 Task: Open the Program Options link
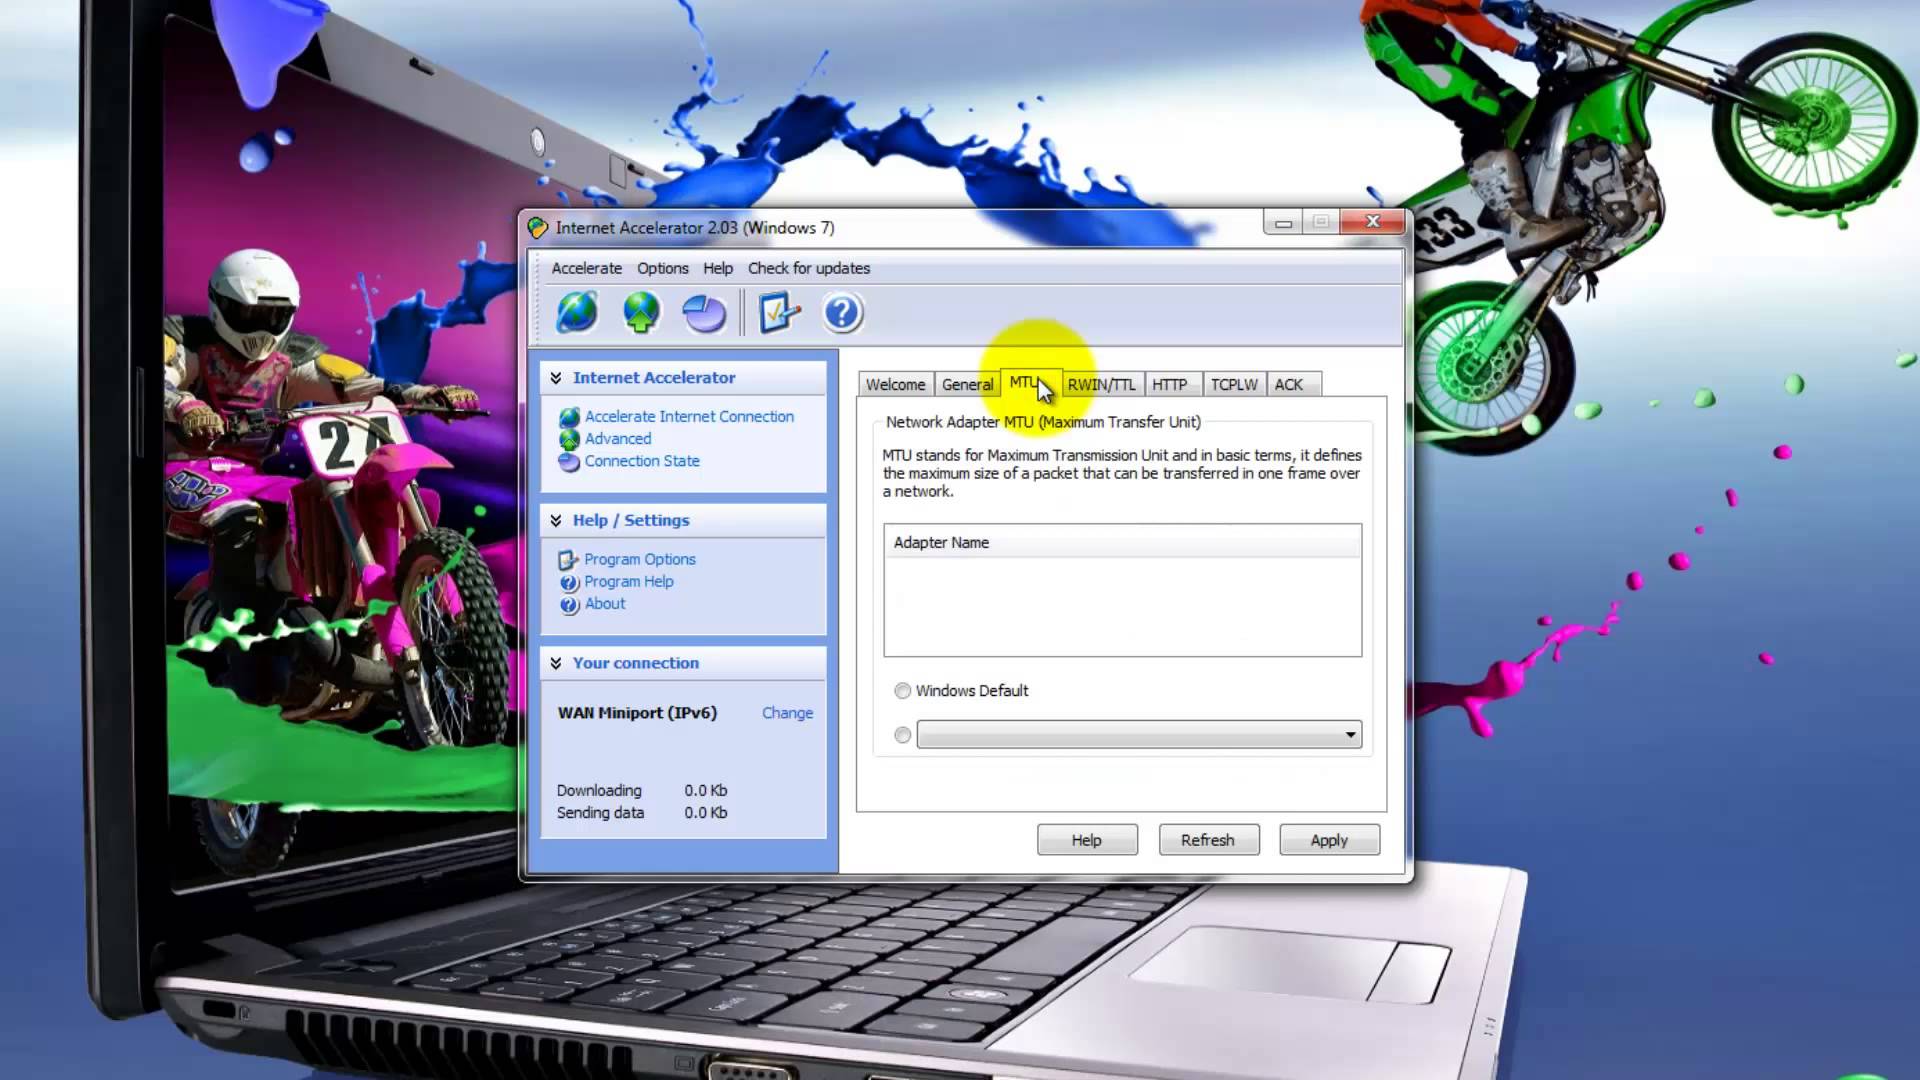(640, 560)
